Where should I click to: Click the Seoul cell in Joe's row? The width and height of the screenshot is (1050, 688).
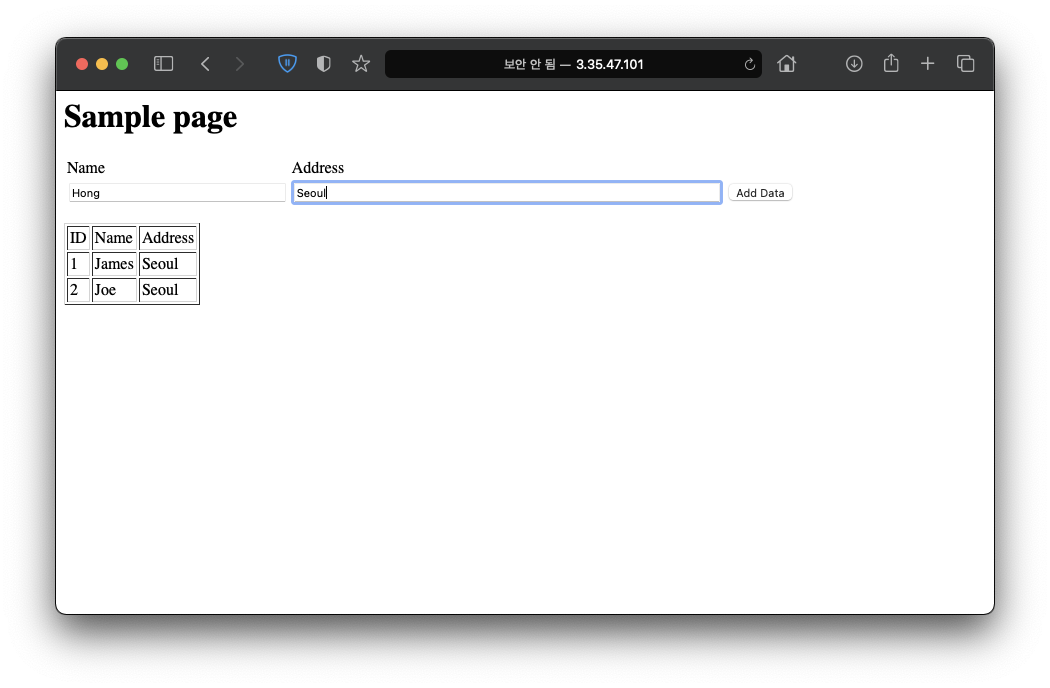click(168, 290)
